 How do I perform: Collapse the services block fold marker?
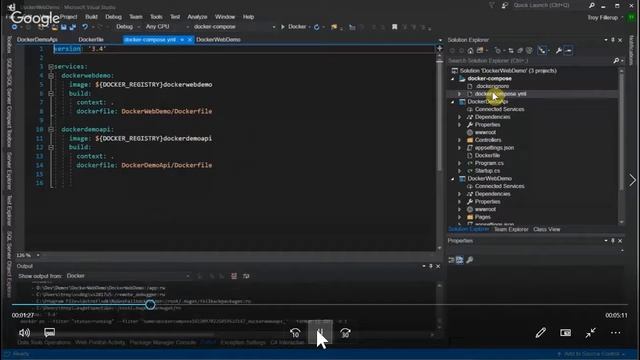click(51, 67)
